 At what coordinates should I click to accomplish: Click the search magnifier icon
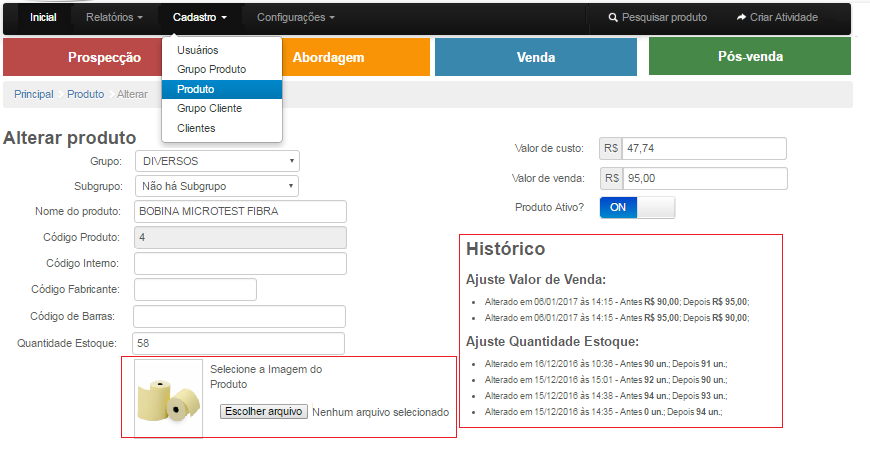(614, 18)
